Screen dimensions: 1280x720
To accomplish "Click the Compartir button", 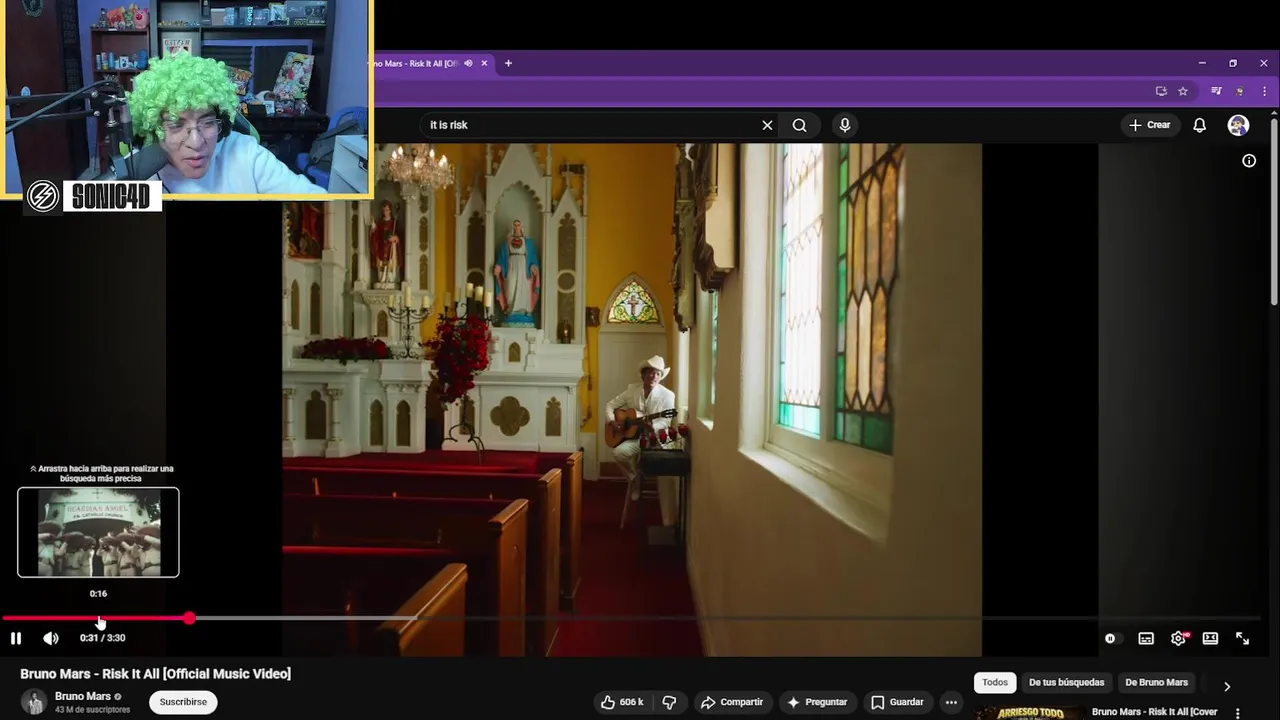I will [732, 702].
